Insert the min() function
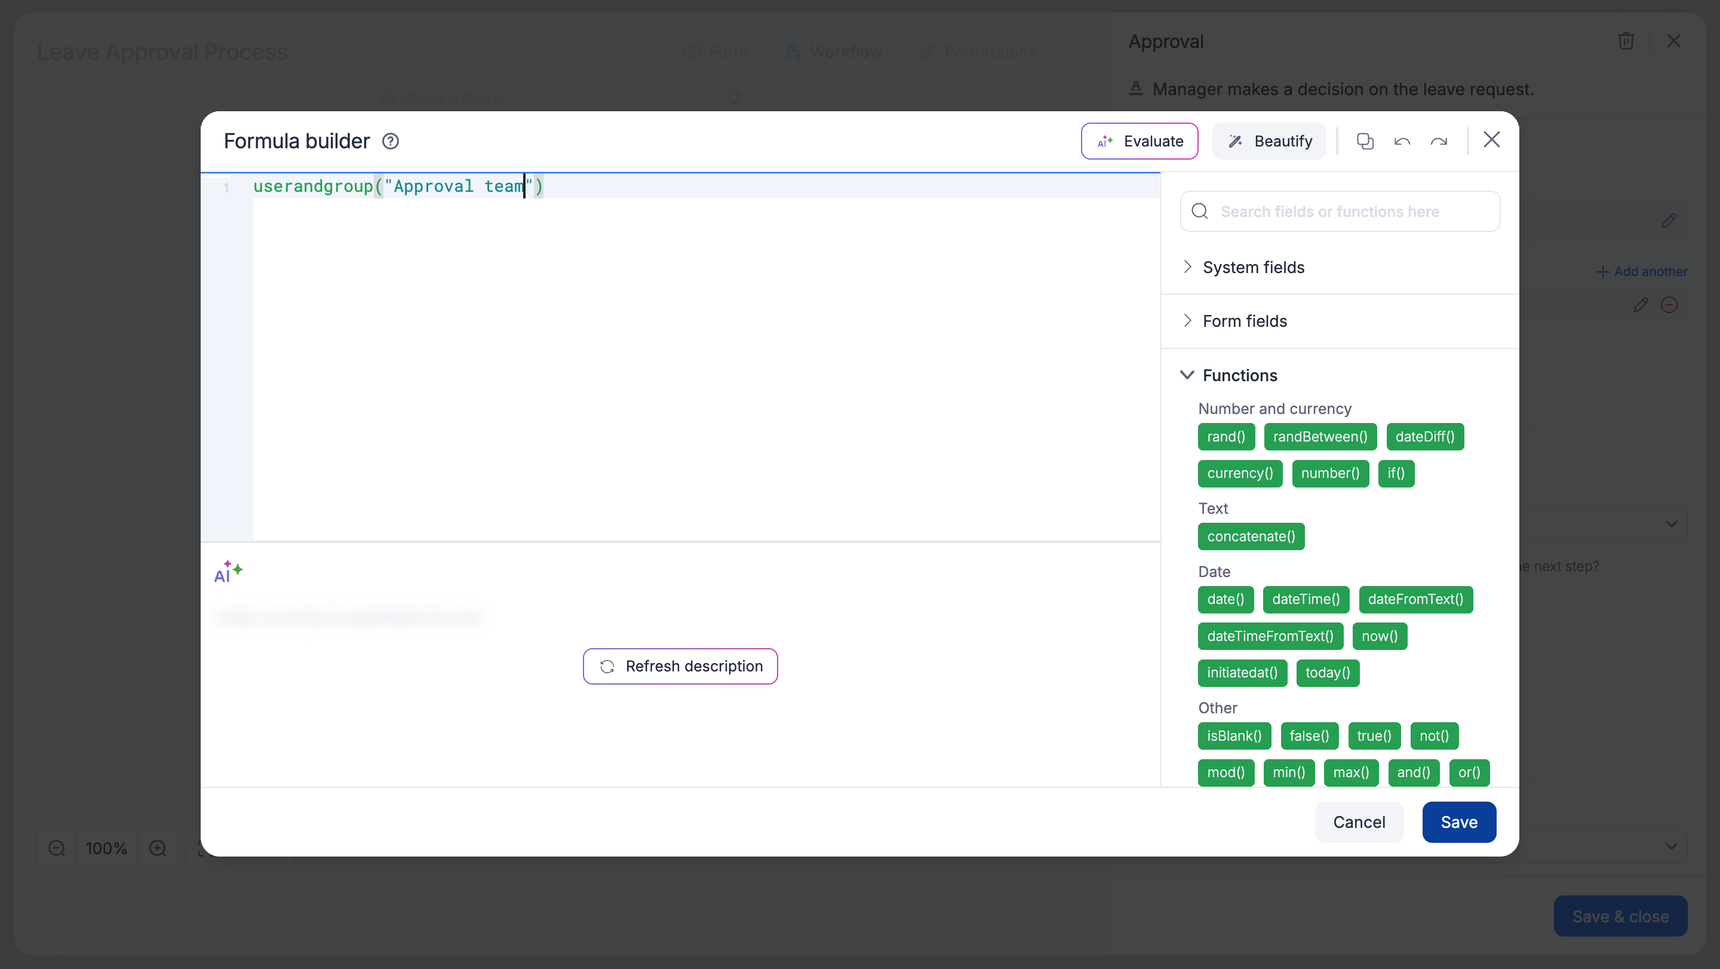Viewport: 1720px width, 969px height. (1289, 773)
